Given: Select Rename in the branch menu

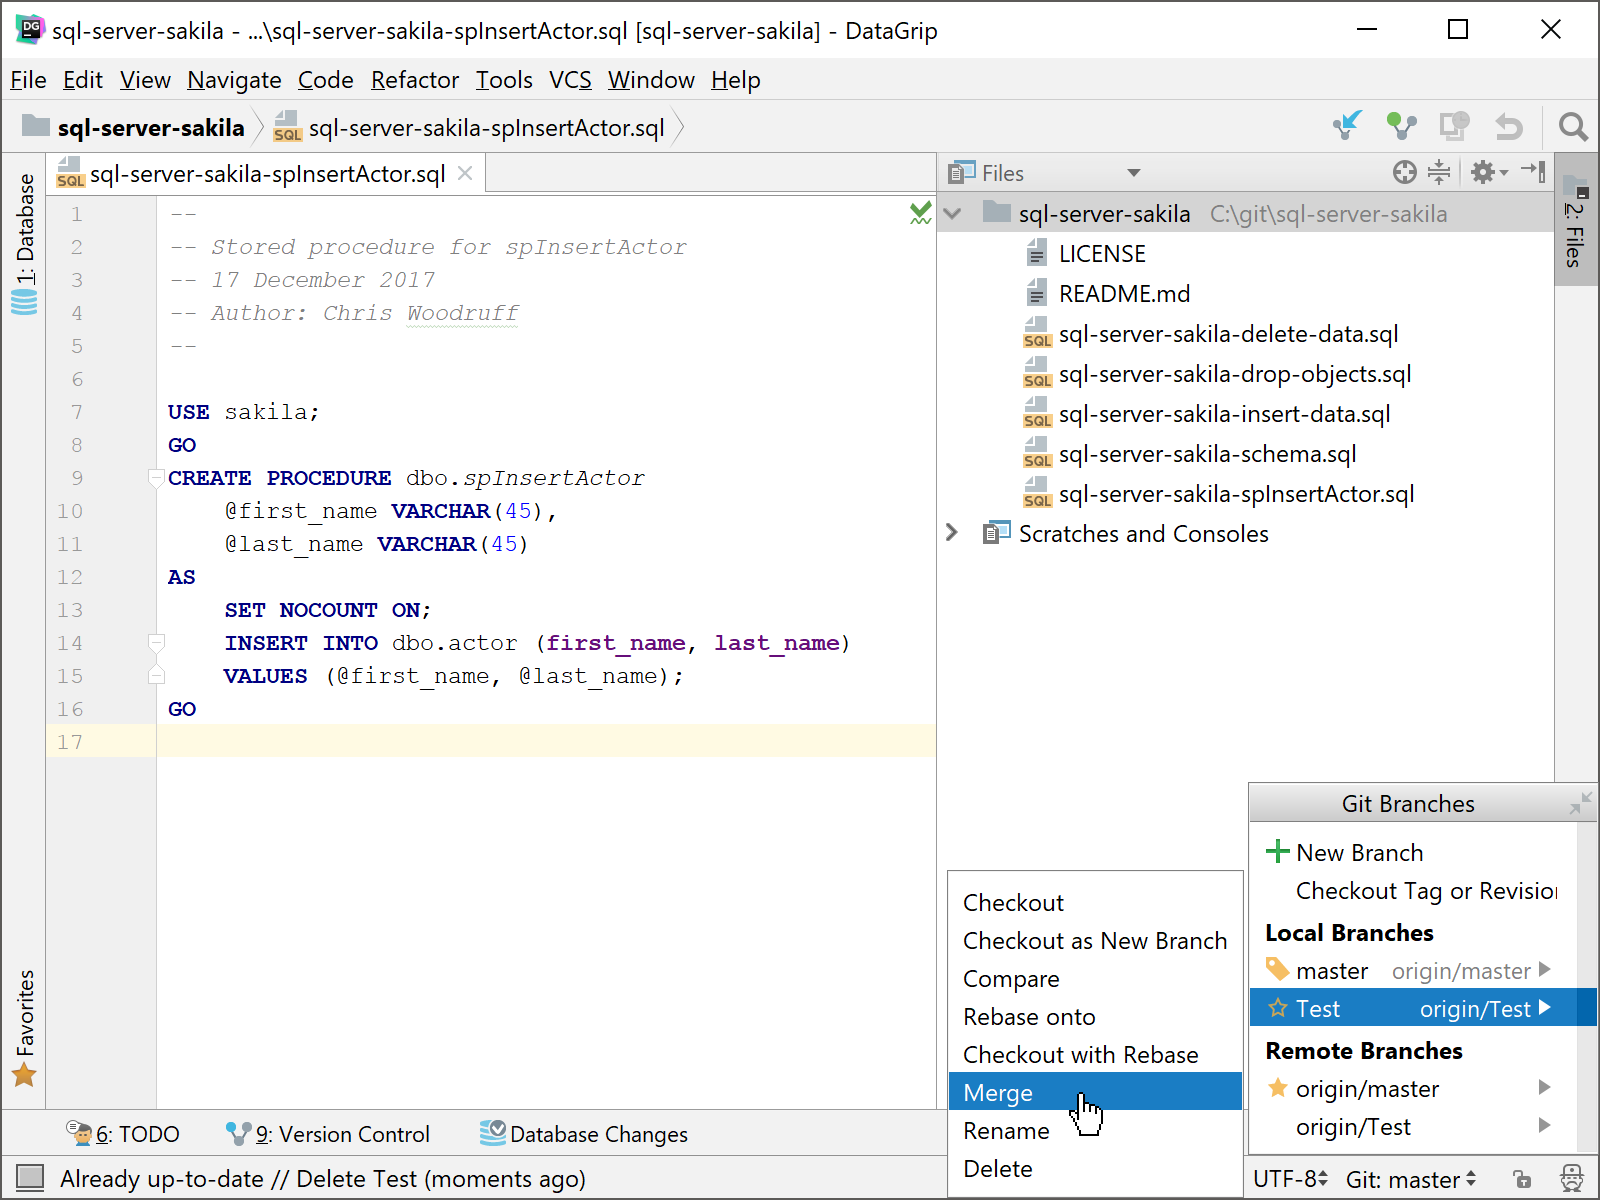Looking at the screenshot, I should pyautogui.click(x=1095, y=1130).
